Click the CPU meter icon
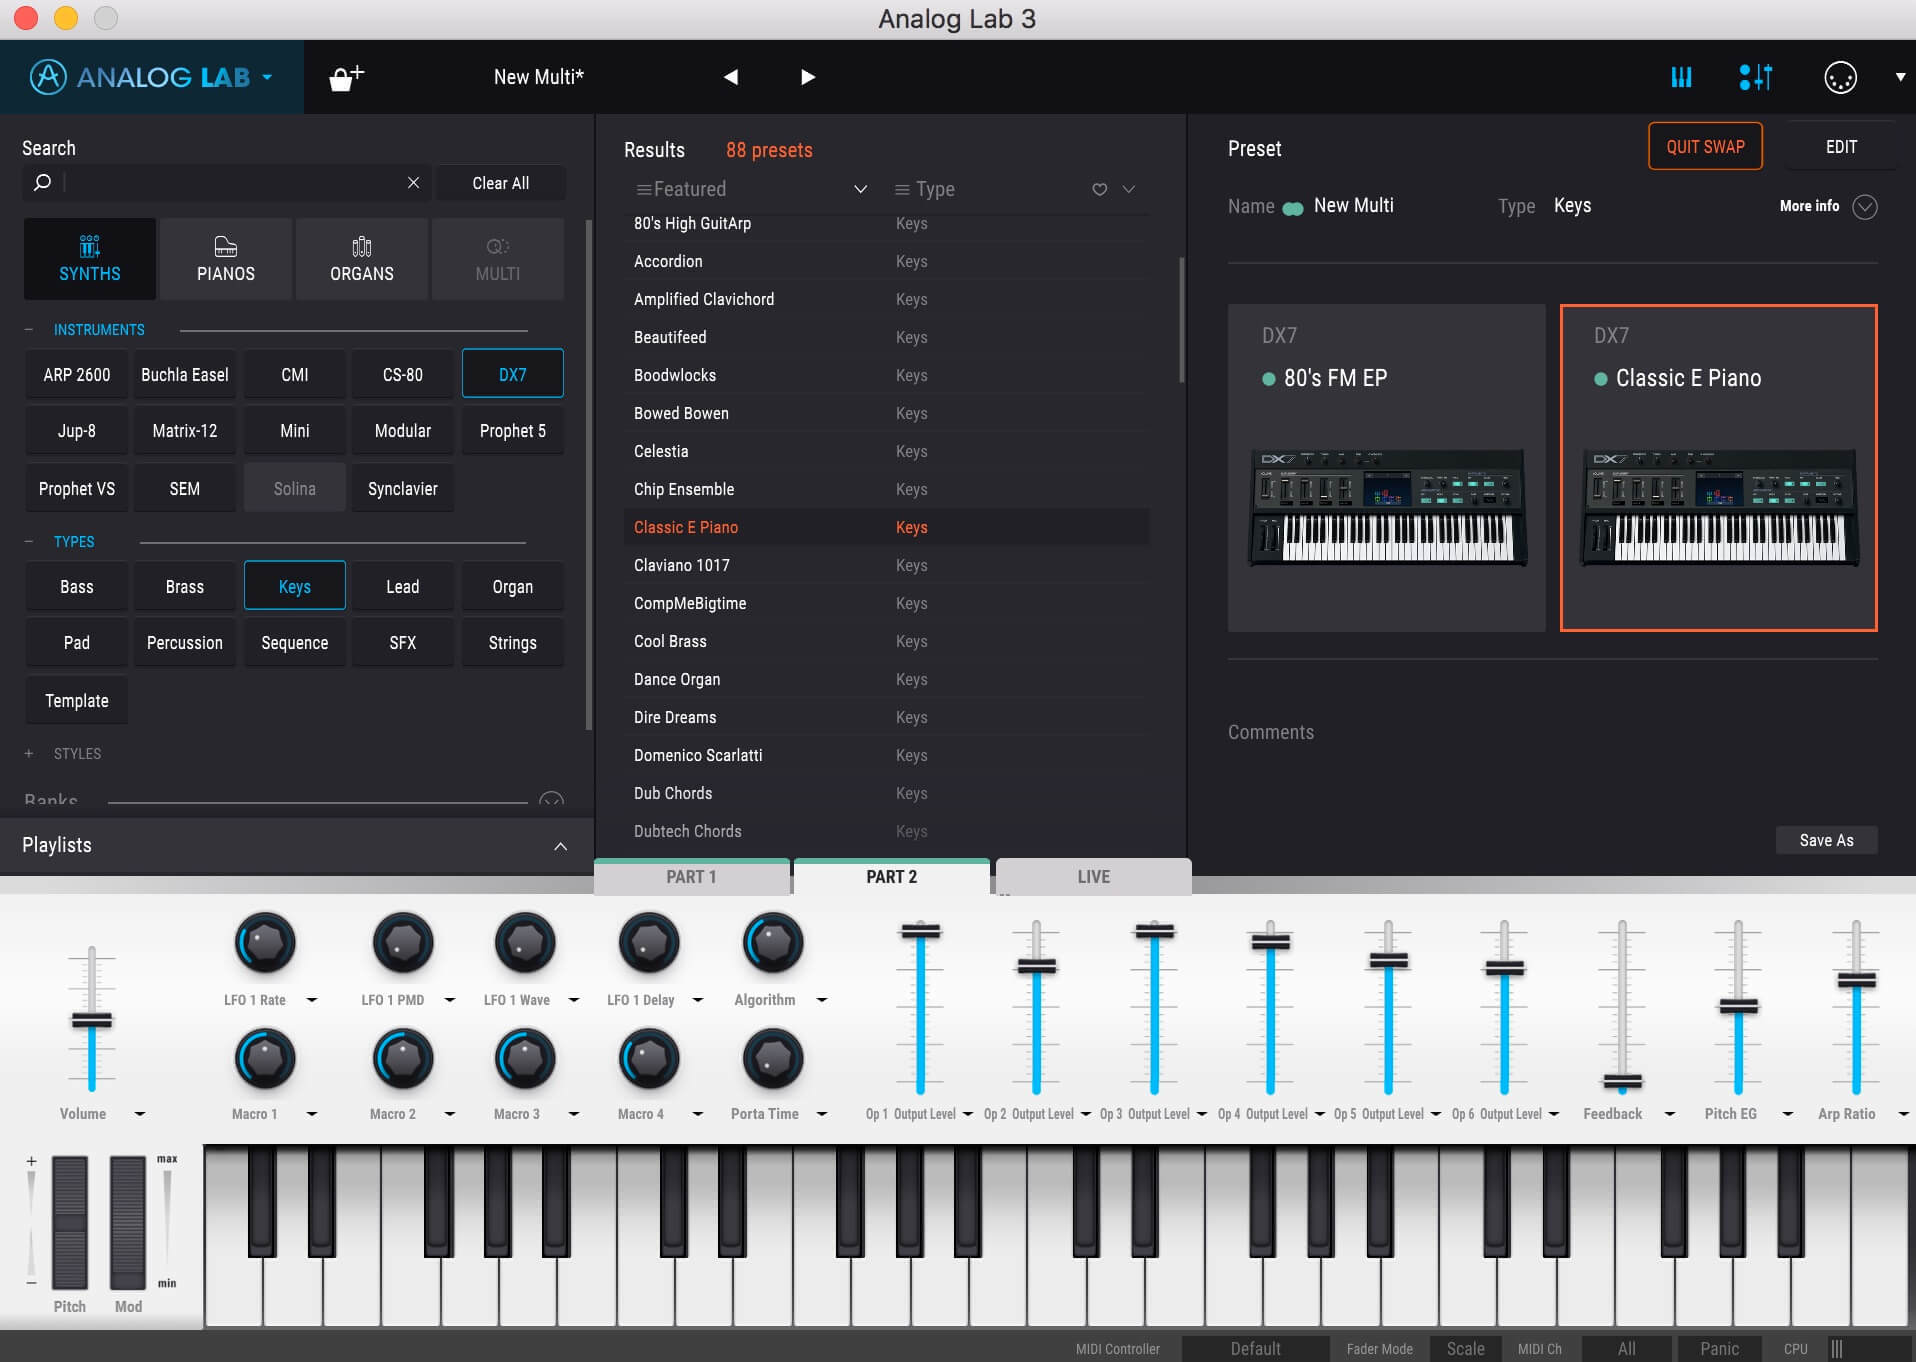Screen dimensions: 1916x1362 coord(1836,1349)
